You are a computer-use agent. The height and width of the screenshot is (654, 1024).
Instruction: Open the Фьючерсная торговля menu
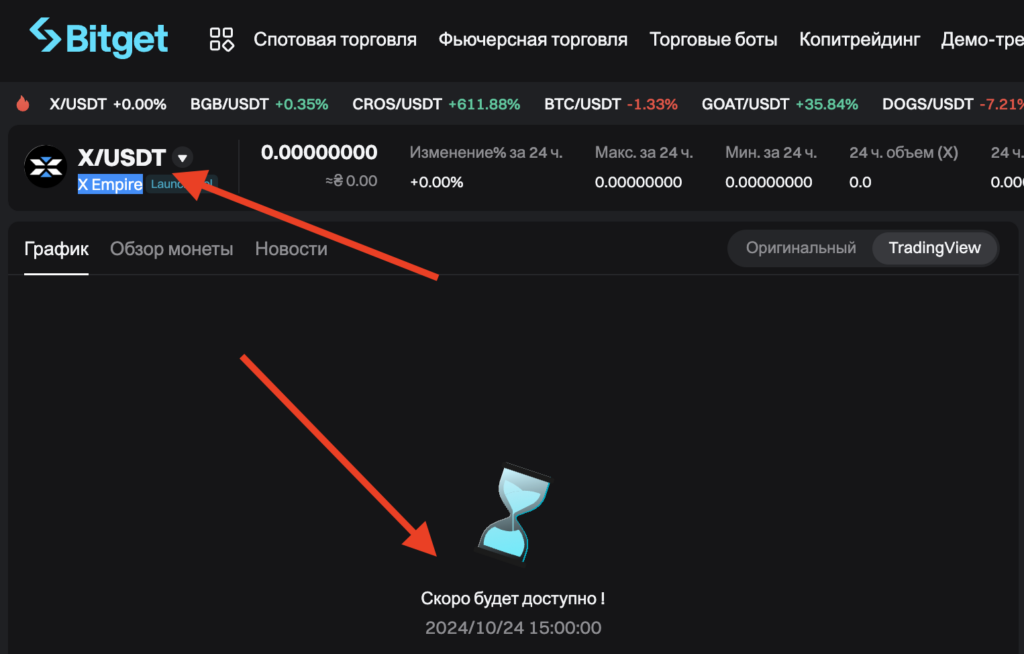point(533,40)
